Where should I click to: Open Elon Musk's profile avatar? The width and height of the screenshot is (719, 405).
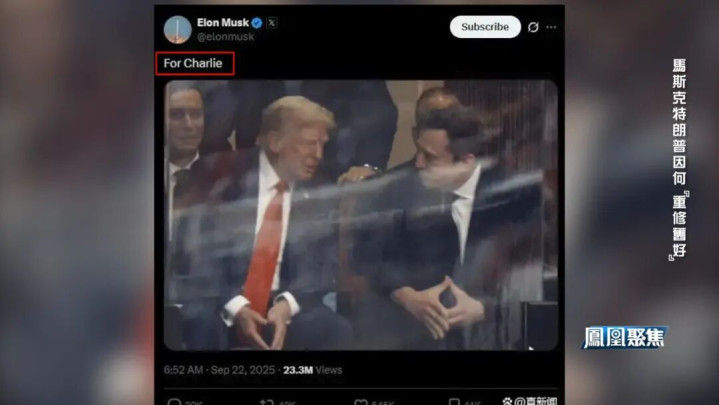177,30
